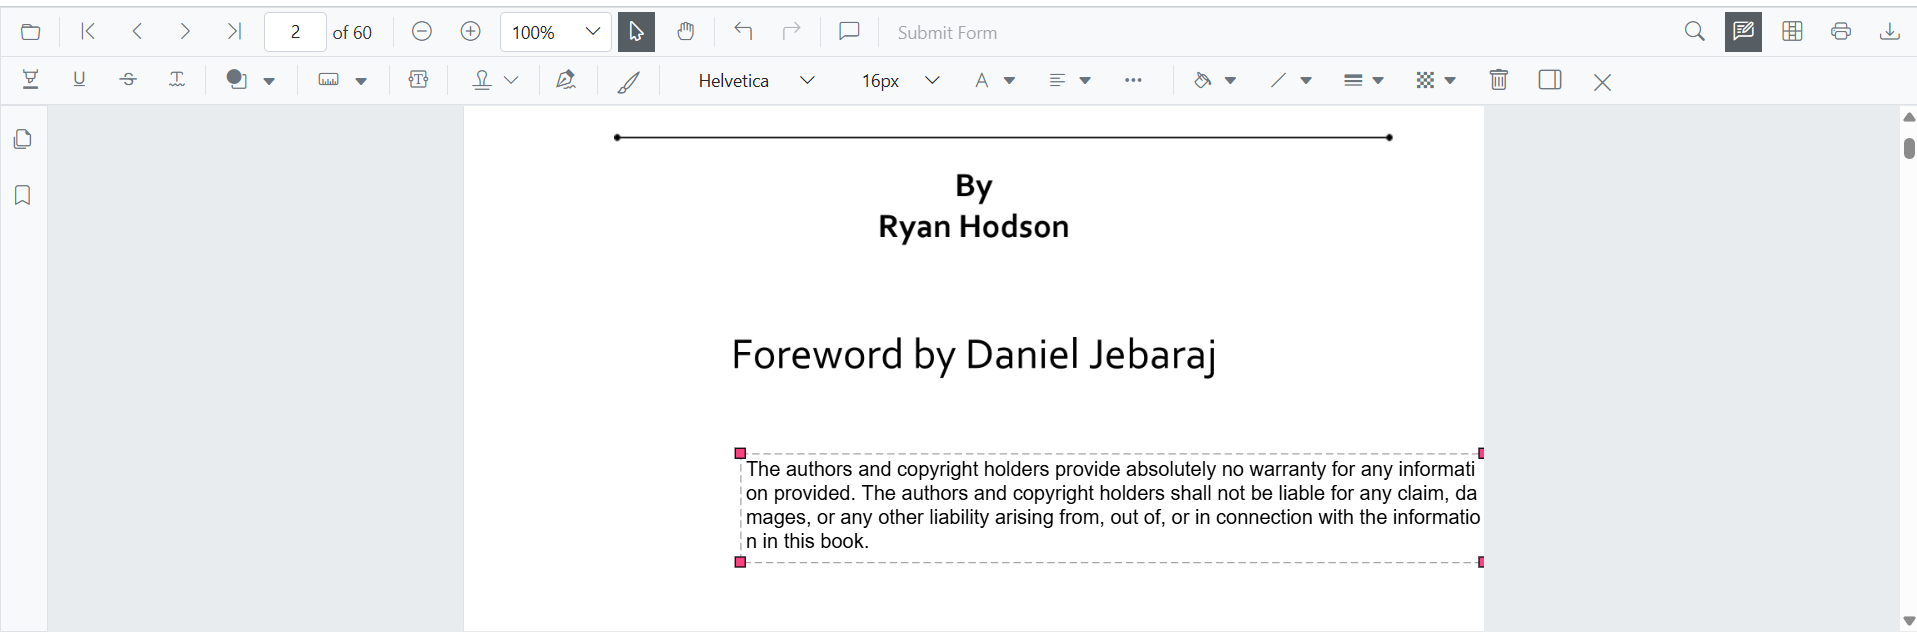Select the highlight text annotation tool
Screen dimensions: 1917x637
[x=31, y=80]
